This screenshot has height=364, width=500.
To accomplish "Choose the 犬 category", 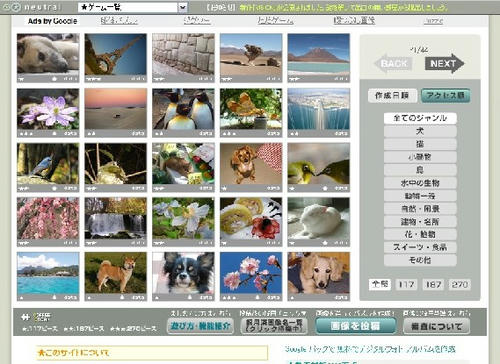I will click(x=420, y=131).
